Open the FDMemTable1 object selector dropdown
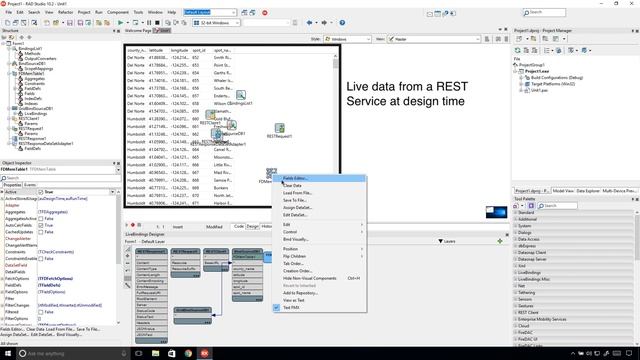 point(118,169)
